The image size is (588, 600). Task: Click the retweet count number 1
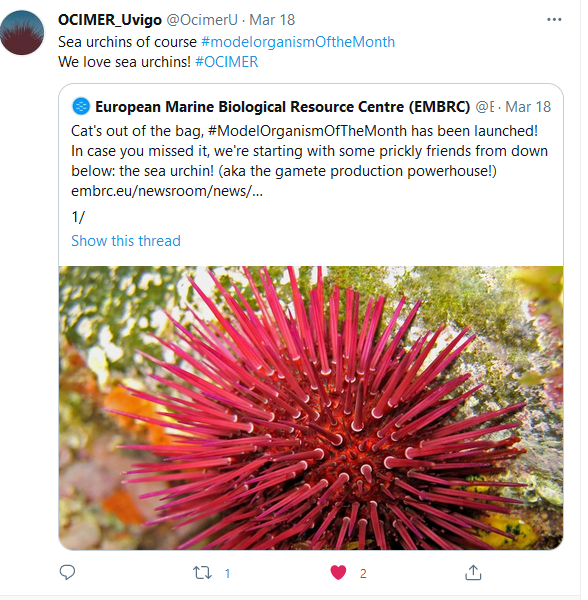227,573
